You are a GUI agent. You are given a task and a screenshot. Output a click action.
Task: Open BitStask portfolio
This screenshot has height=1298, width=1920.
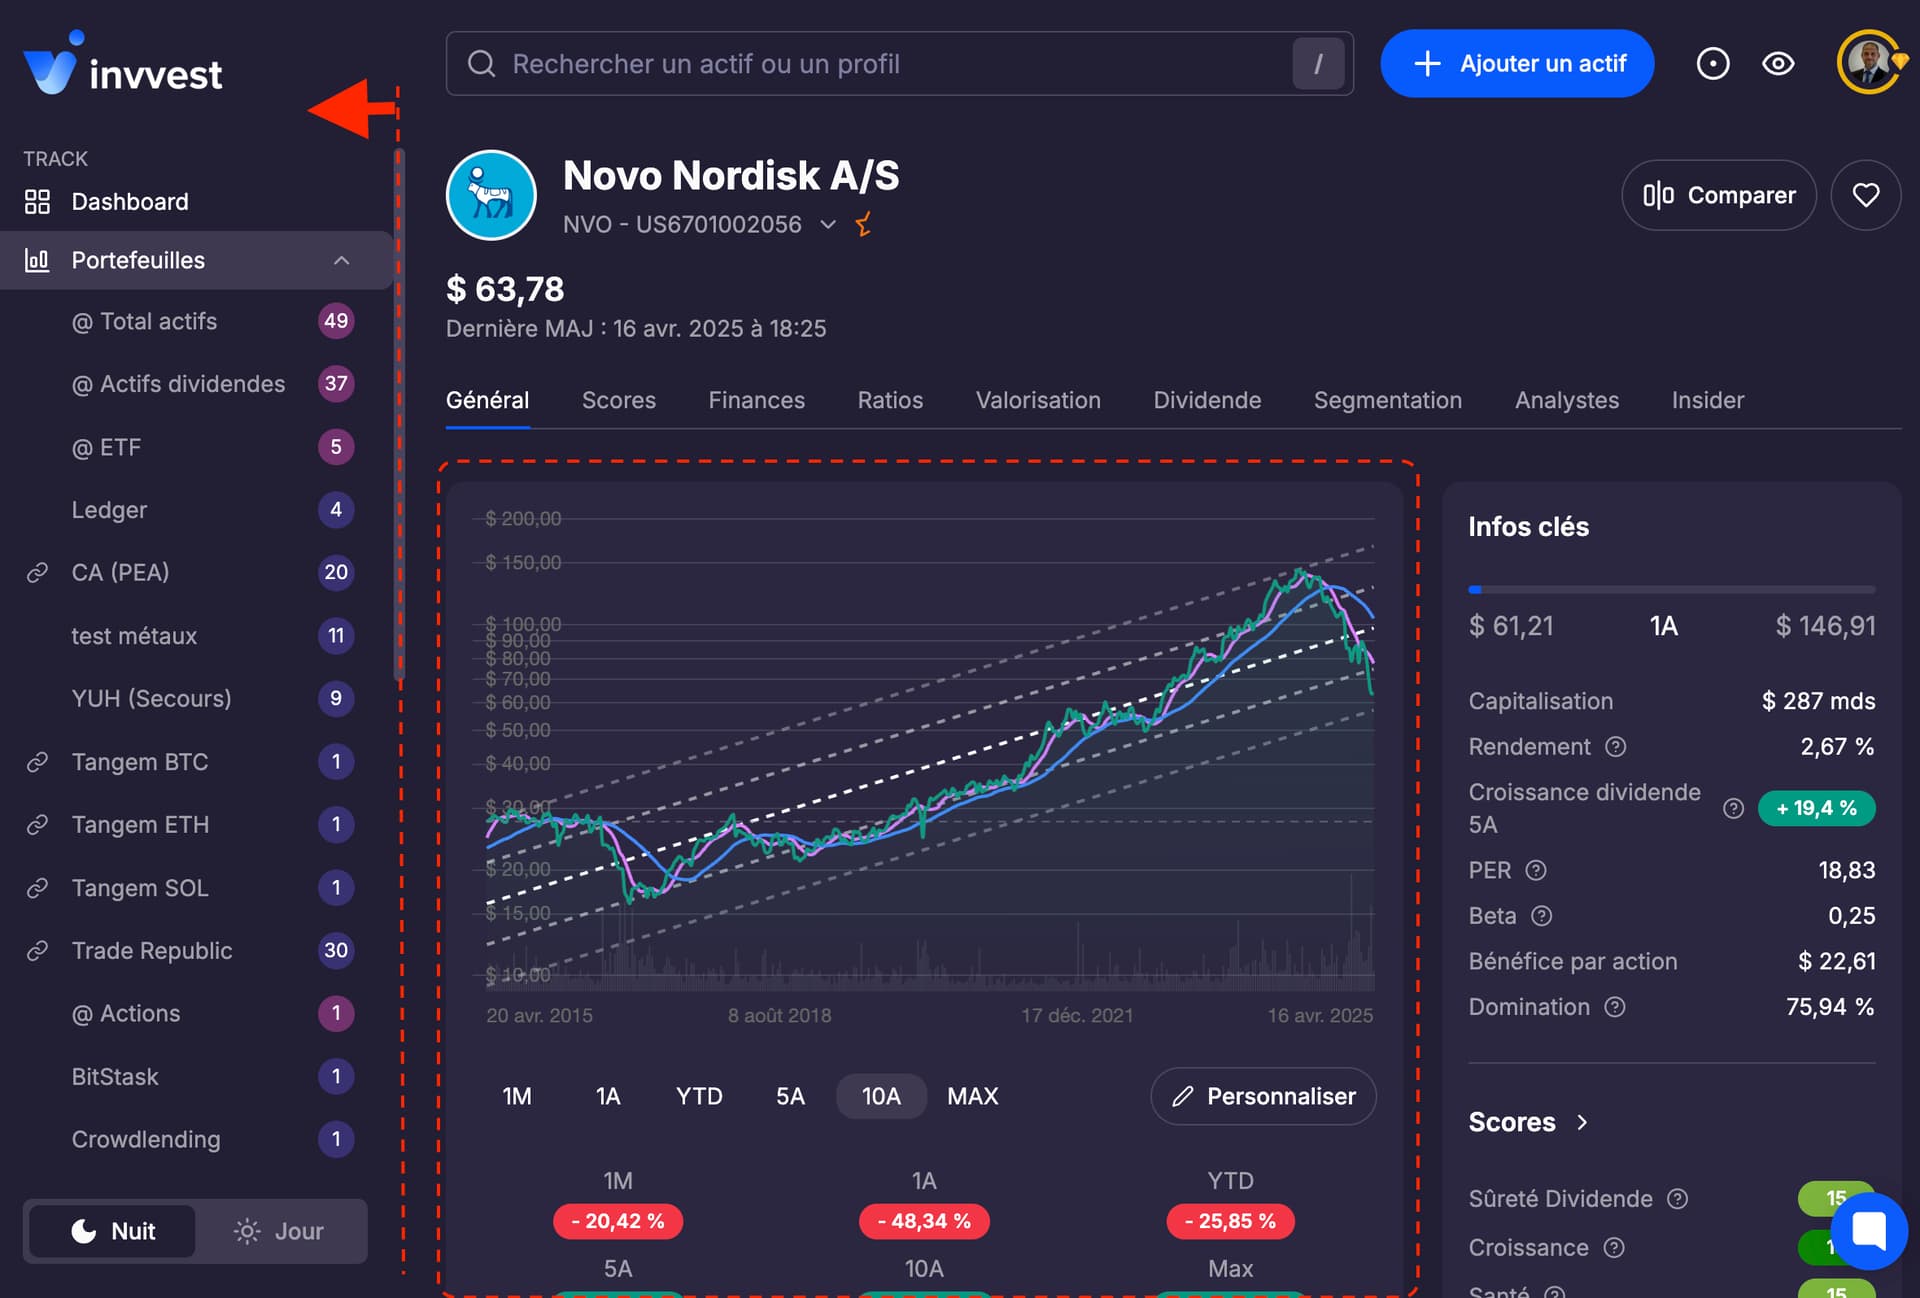196,1077
